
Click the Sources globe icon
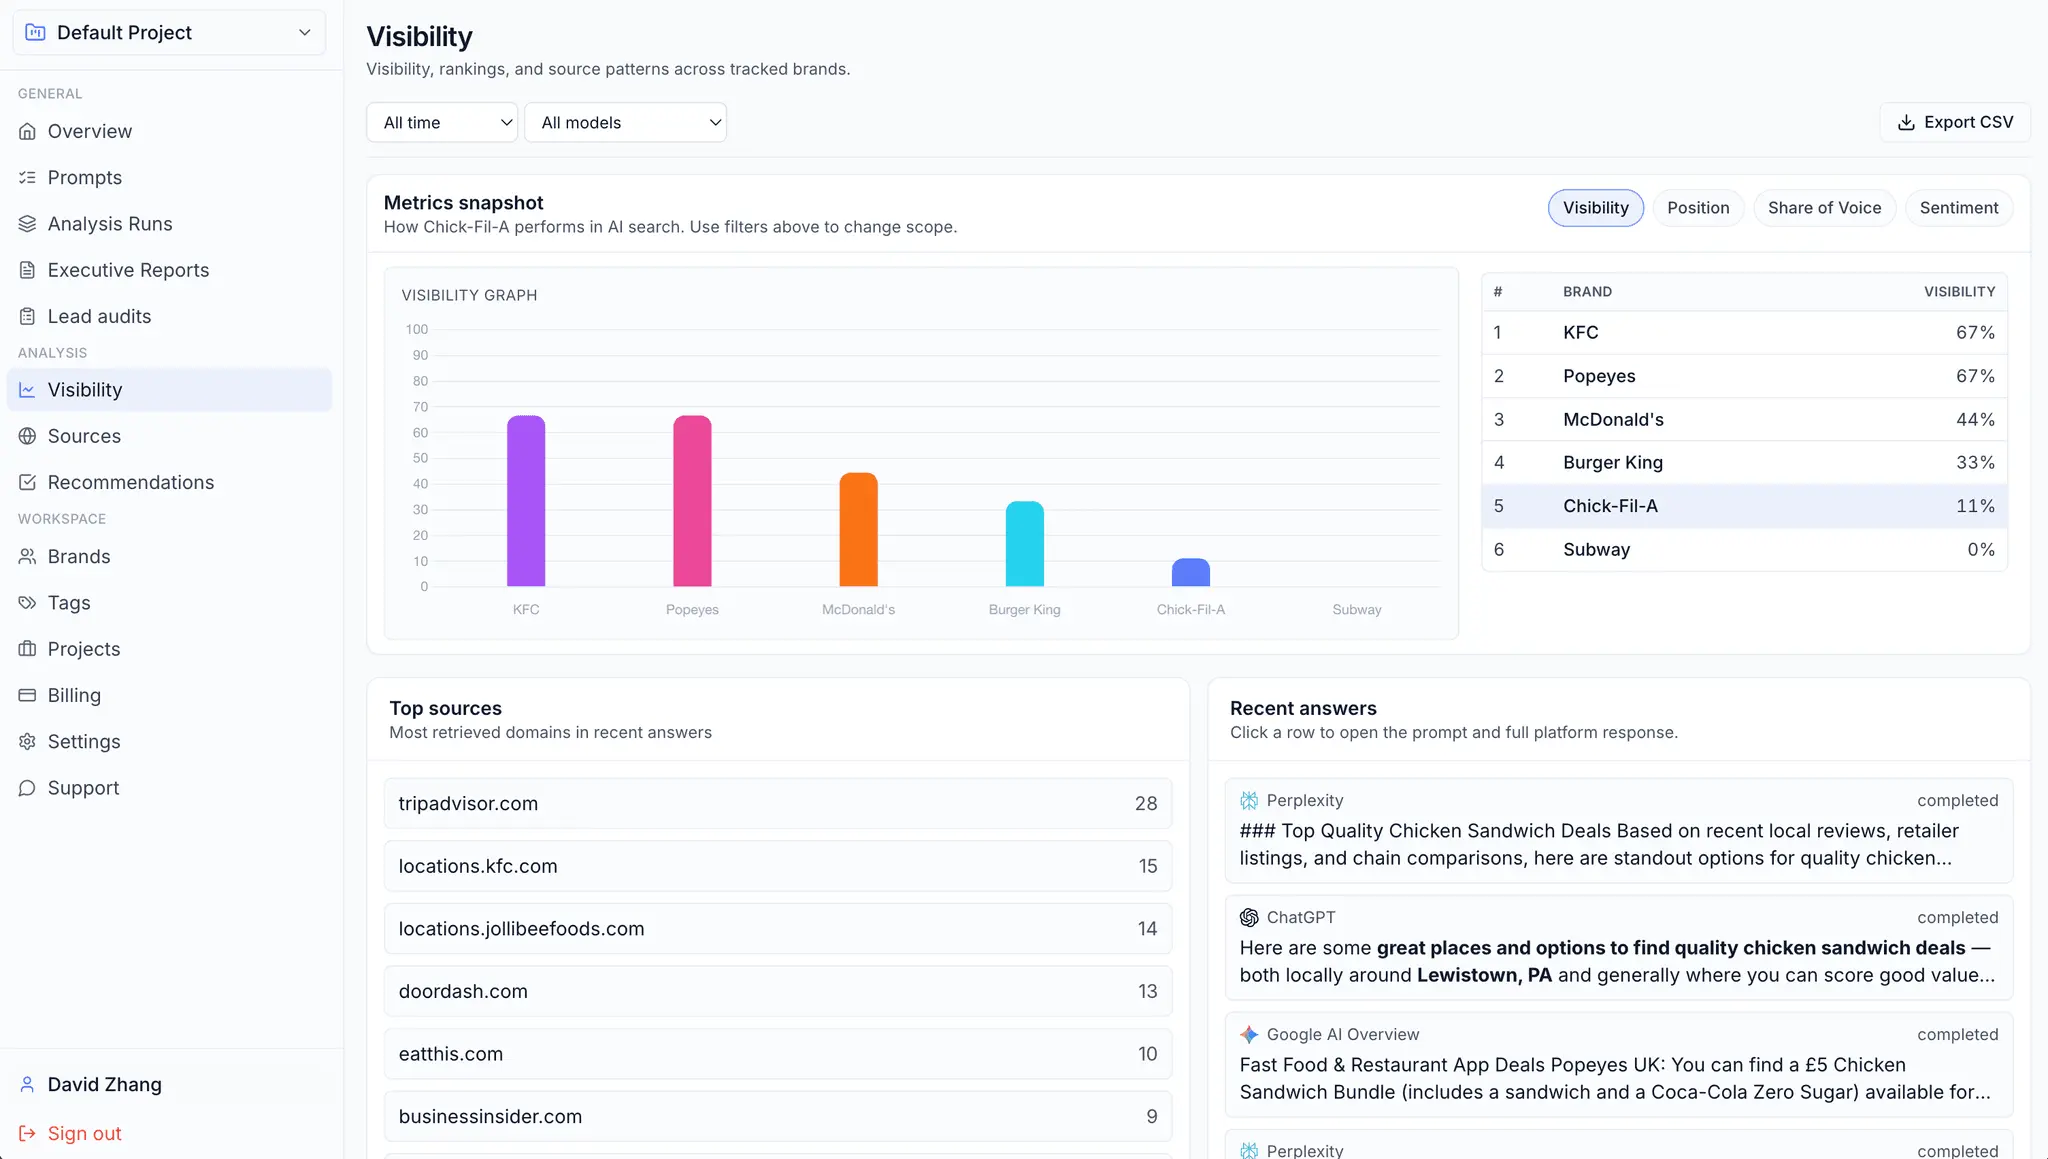27,436
